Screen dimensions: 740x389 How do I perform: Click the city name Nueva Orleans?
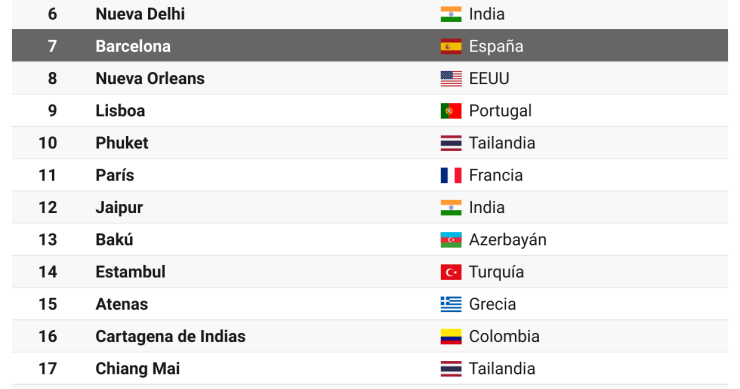150,78
